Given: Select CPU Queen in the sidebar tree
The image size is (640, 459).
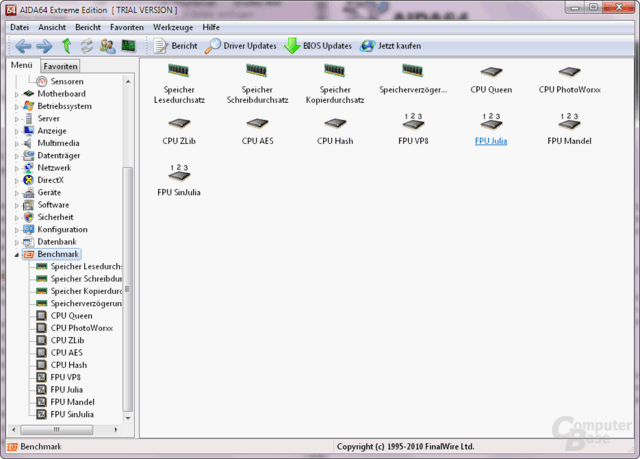Looking at the screenshot, I should point(71,316).
